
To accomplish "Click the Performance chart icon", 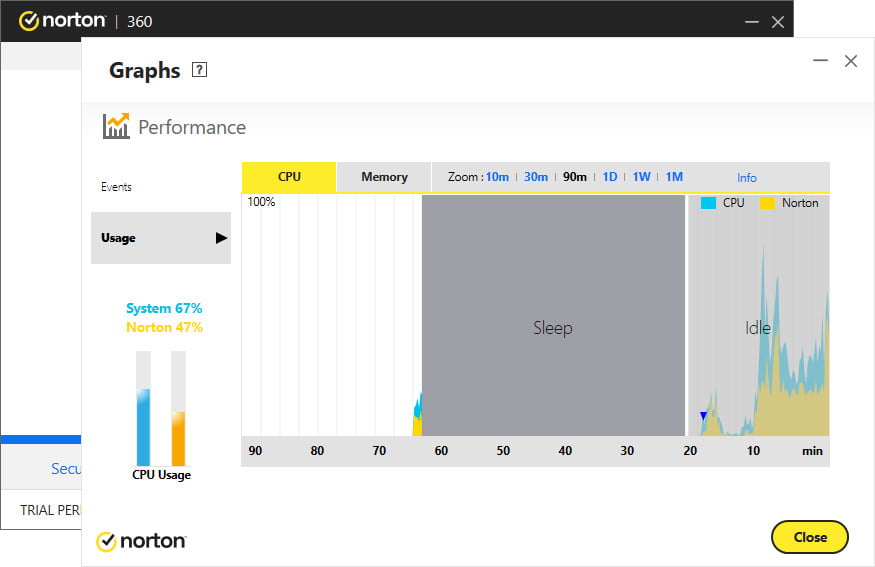I will [x=116, y=126].
